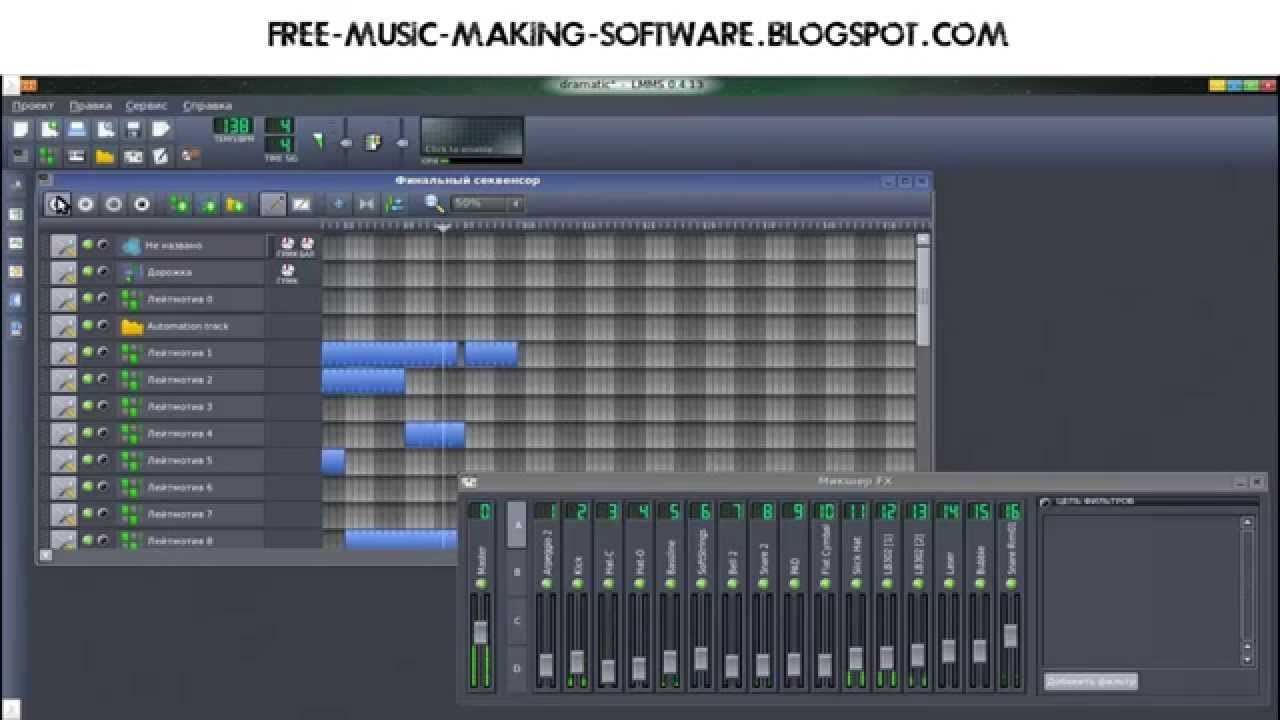Image resolution: width=1280 pixels, height=720 pixels.
Task: Switch to FX mixer bank D
Action: tap(517, 667)
